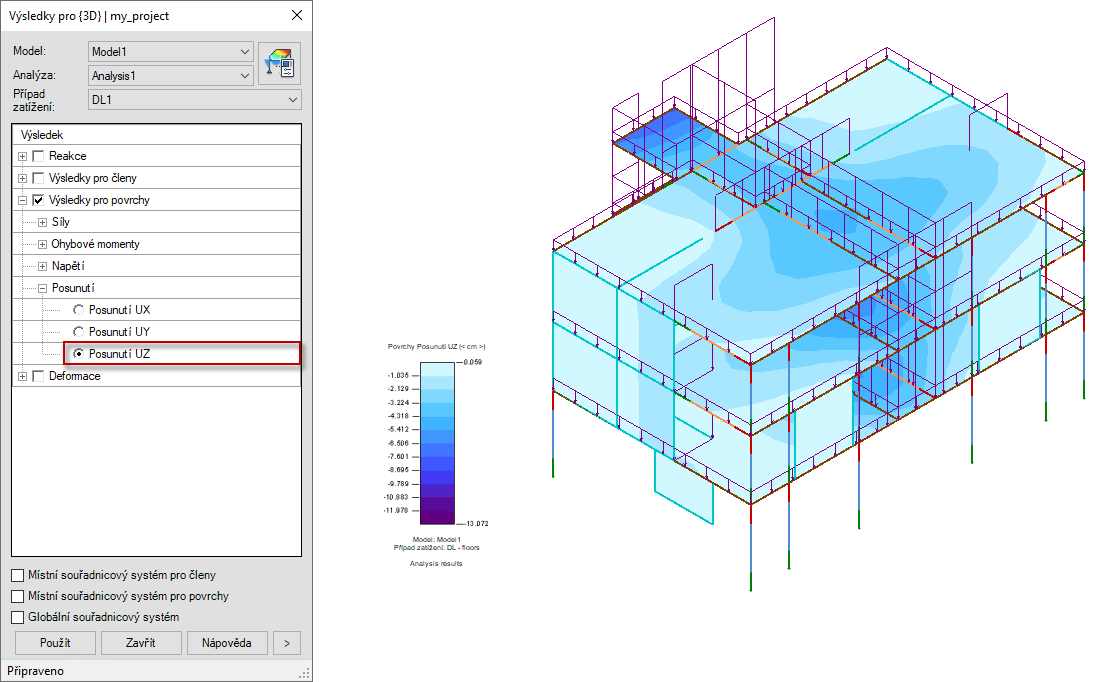Click the Analysis results caption under legend
The width and height of the screenshot is (1100, 682).
pyautogui.click(x=436, y=563)
